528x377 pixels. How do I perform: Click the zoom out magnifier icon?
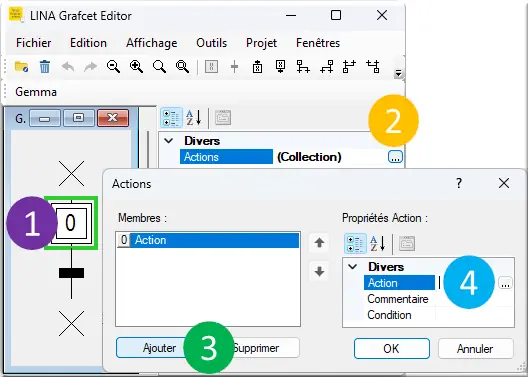(113, 67)
